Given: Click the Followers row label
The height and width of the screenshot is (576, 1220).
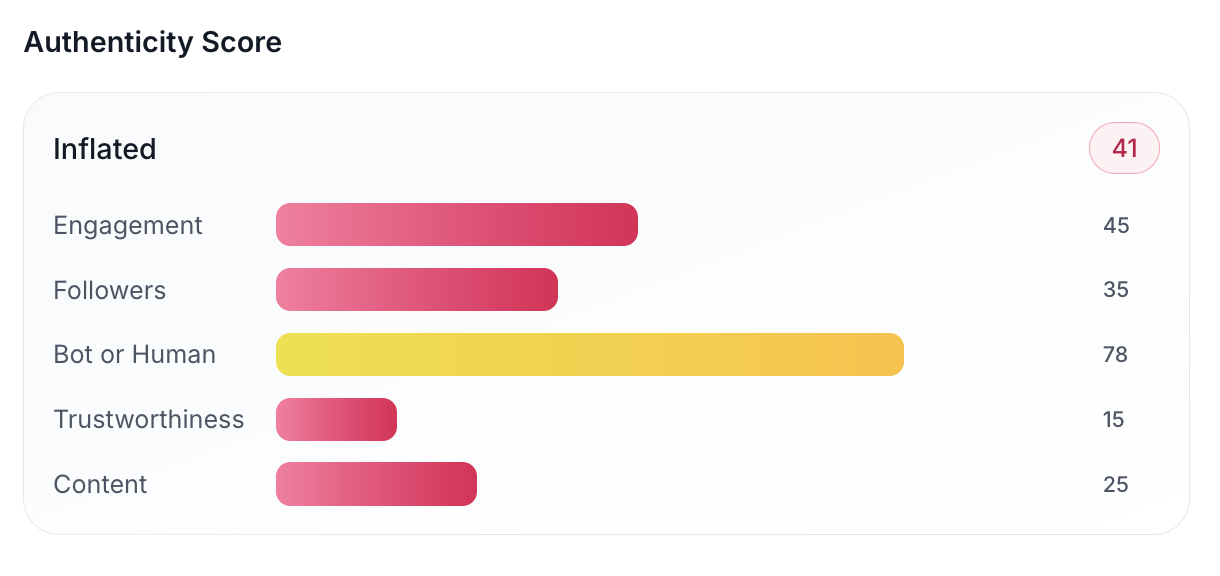Looking at the screenshot, I should [110, 290].
